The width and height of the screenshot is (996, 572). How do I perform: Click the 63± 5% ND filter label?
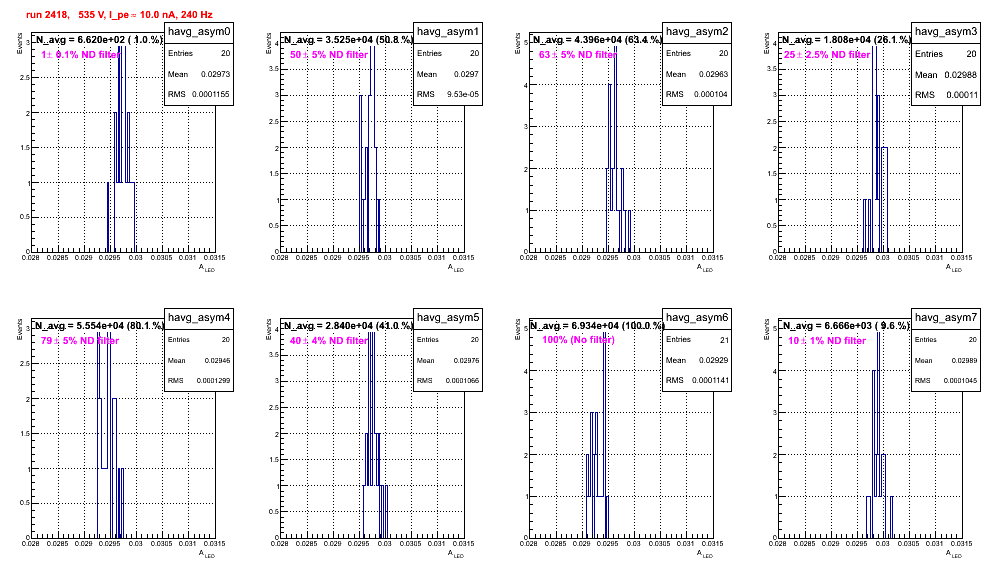point(578,55)
